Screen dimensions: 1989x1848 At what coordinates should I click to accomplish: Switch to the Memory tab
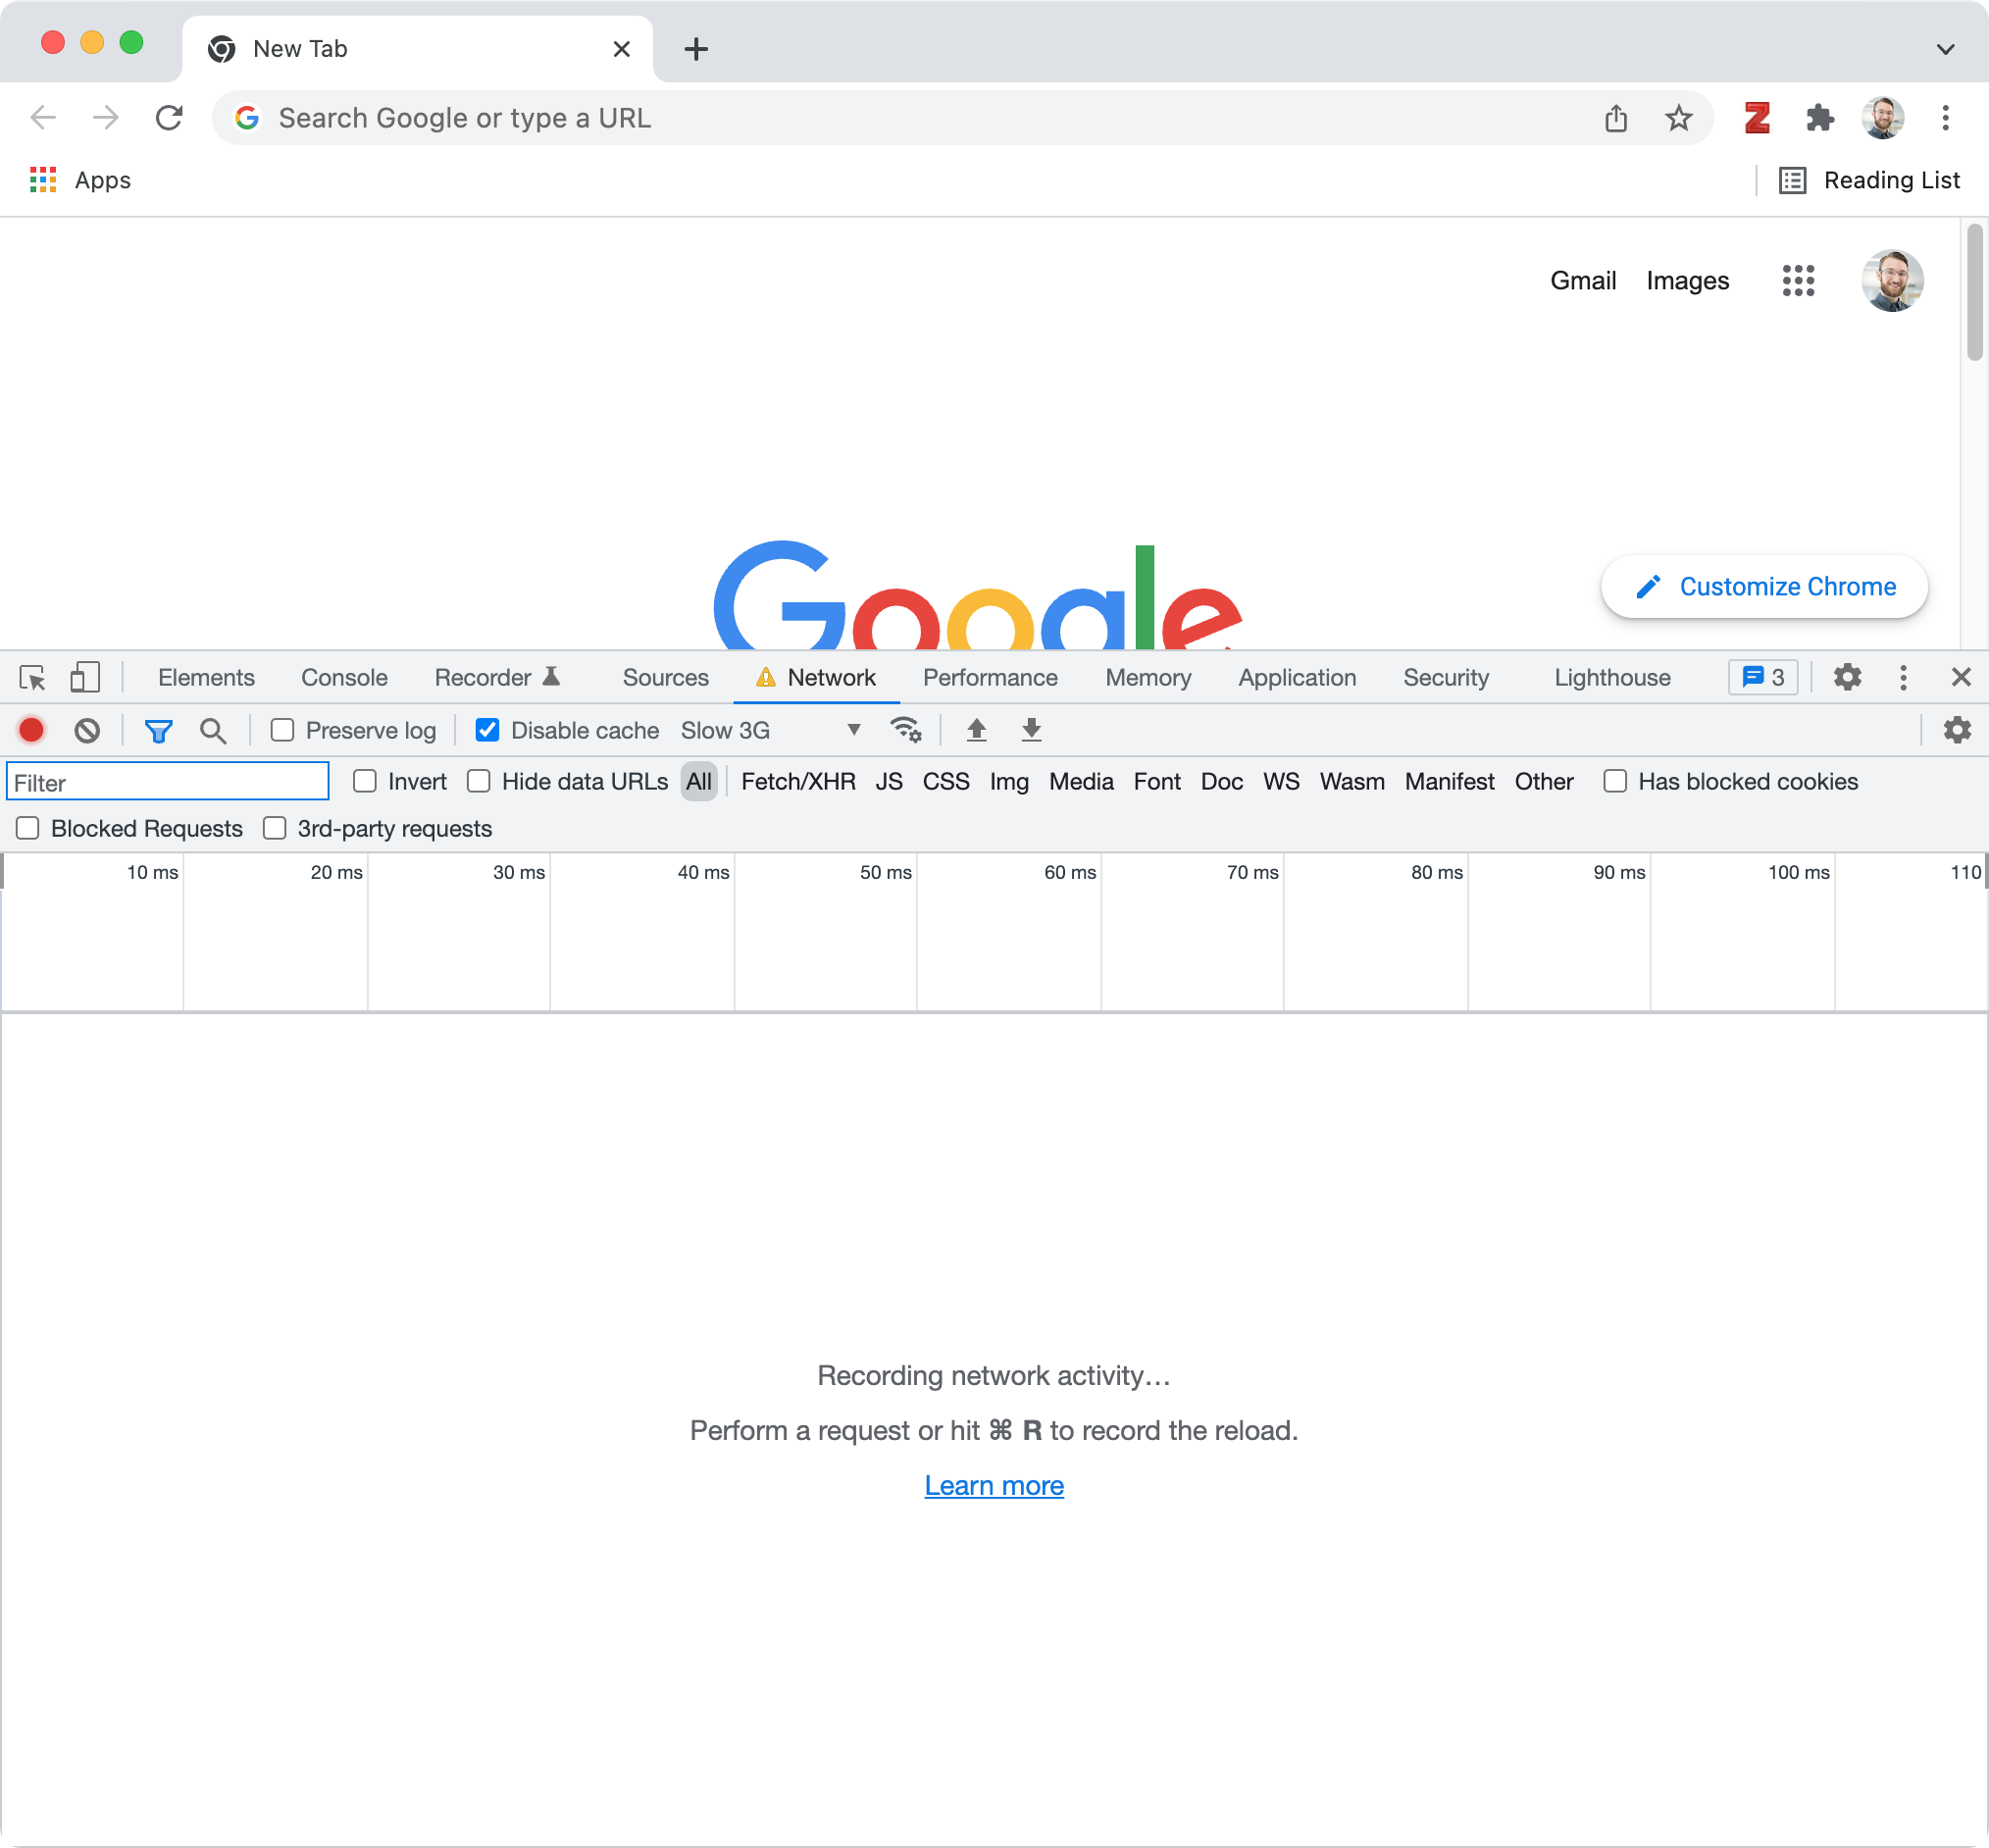(1148, 678)
